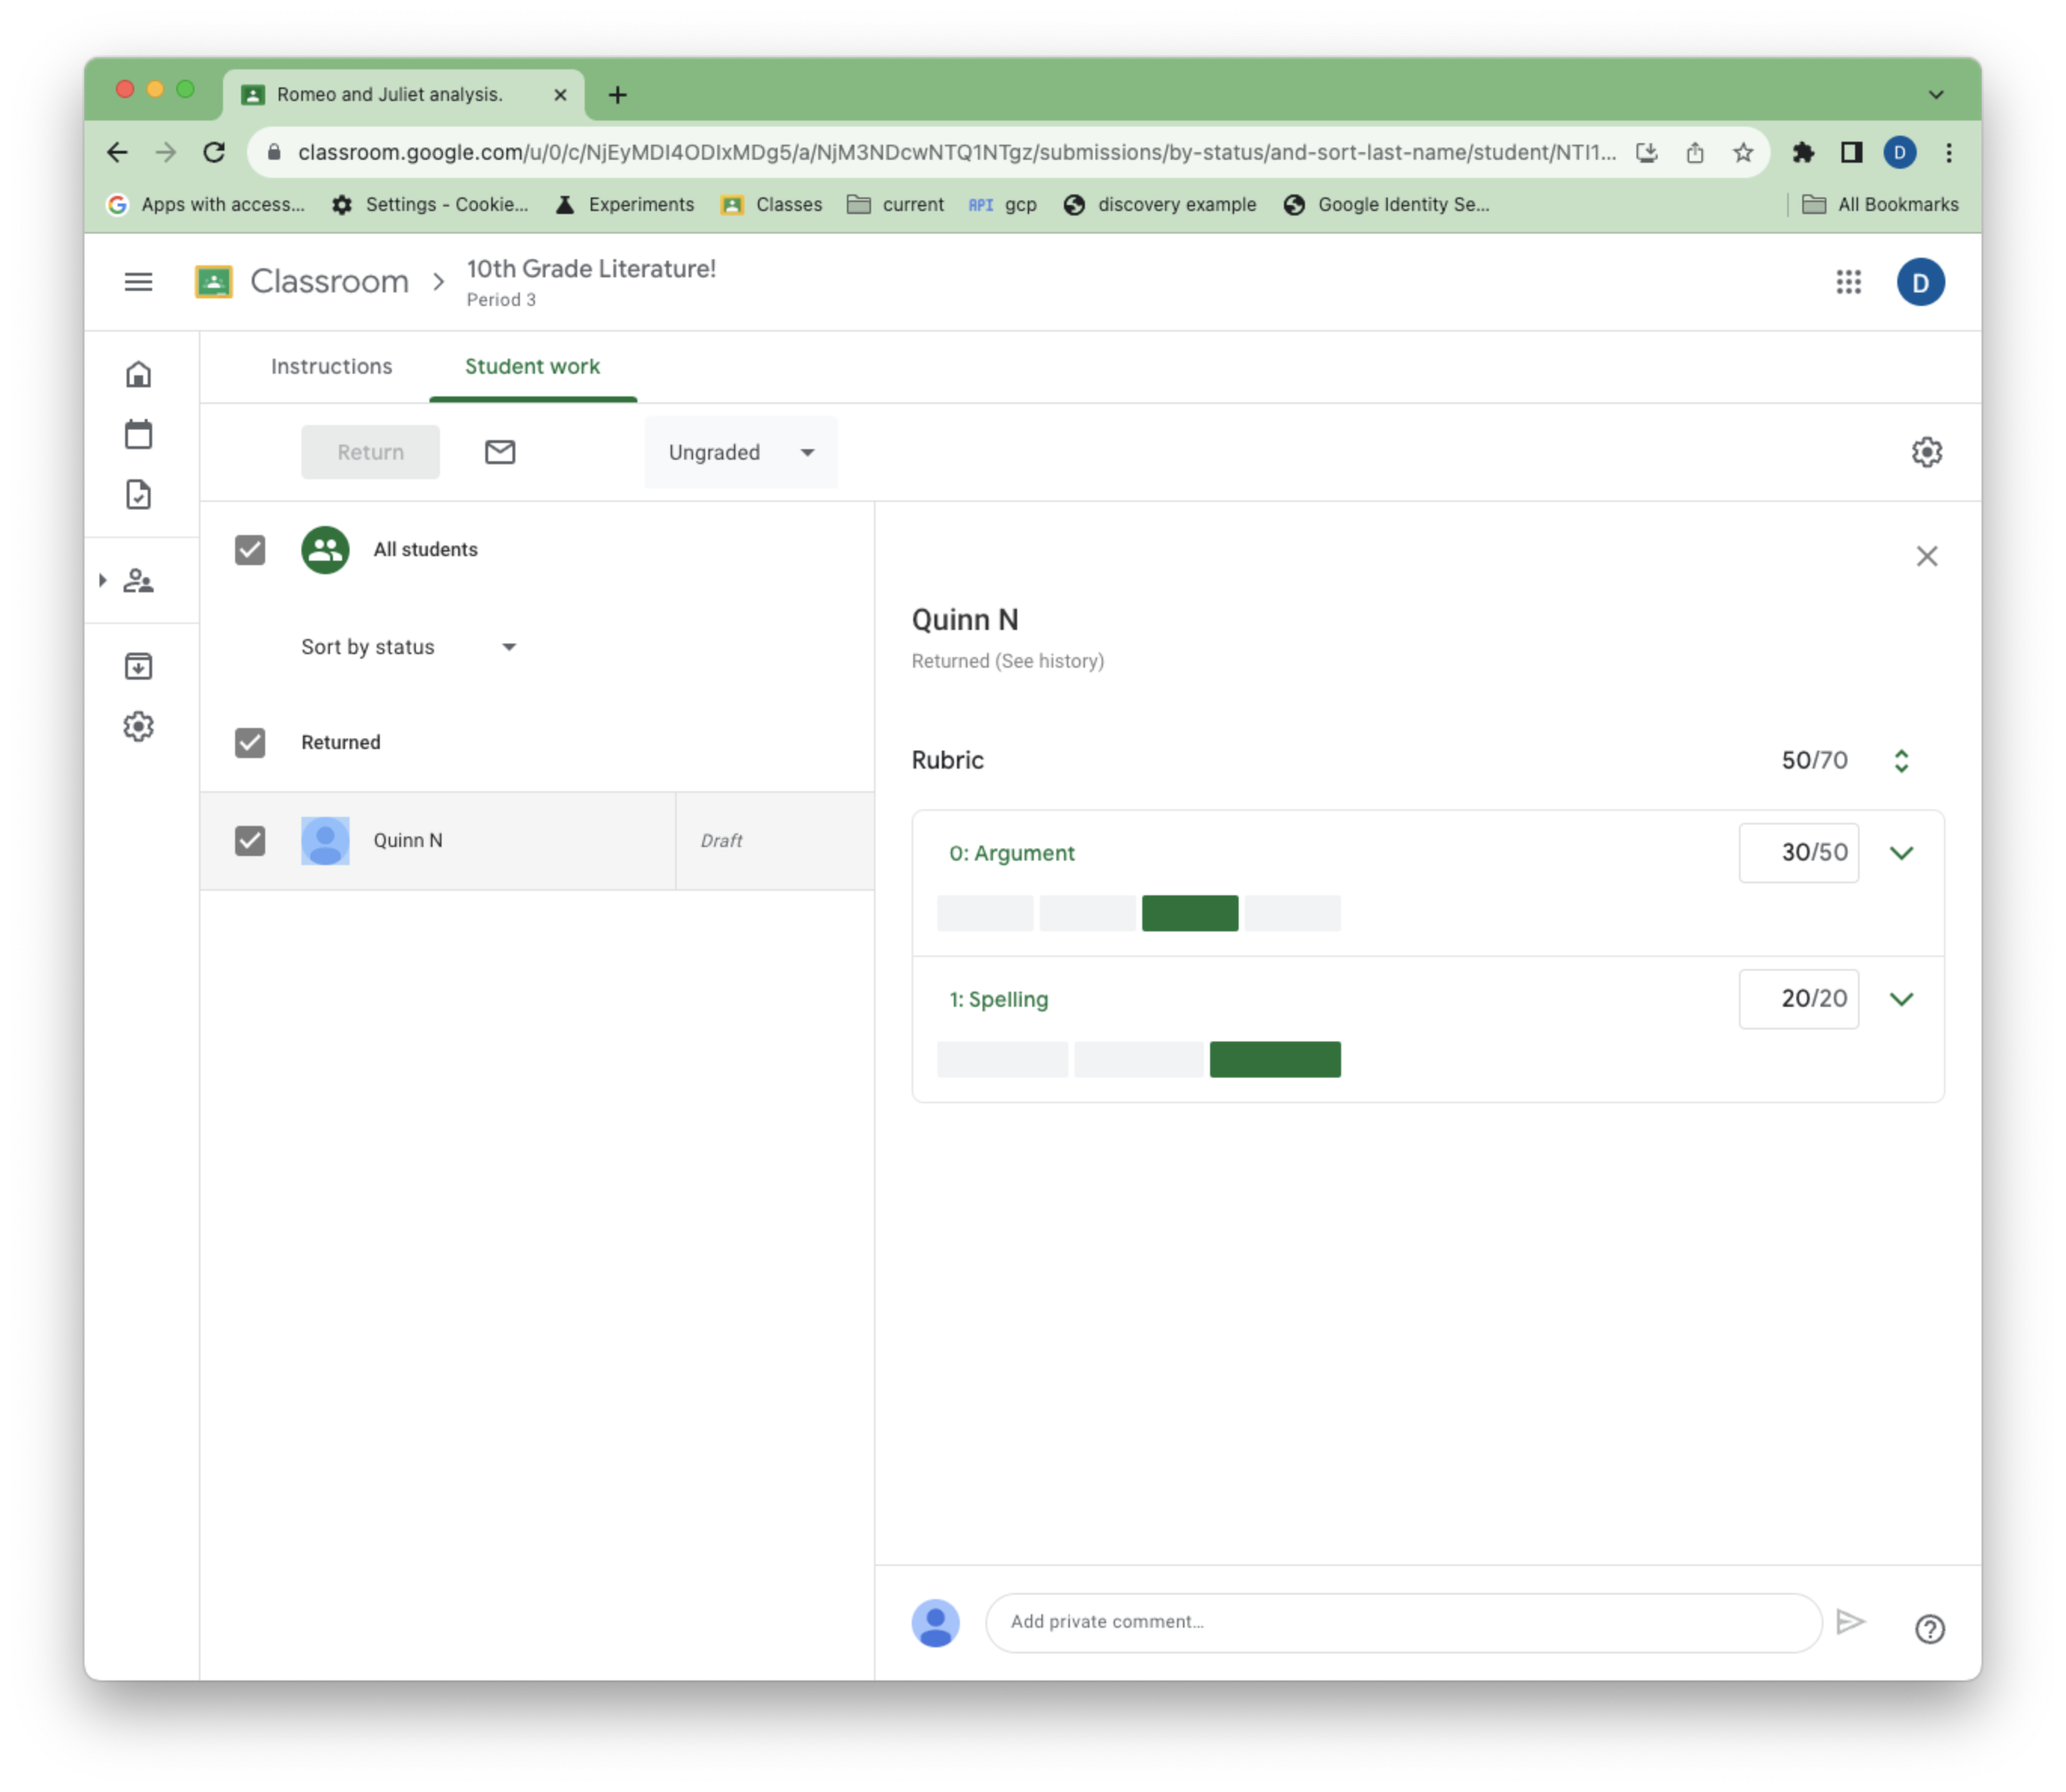Toggle Quinn N student checkbox
Image resolution: width=2066 pixels, height=1792 pixels.
[x=251, y=839]
